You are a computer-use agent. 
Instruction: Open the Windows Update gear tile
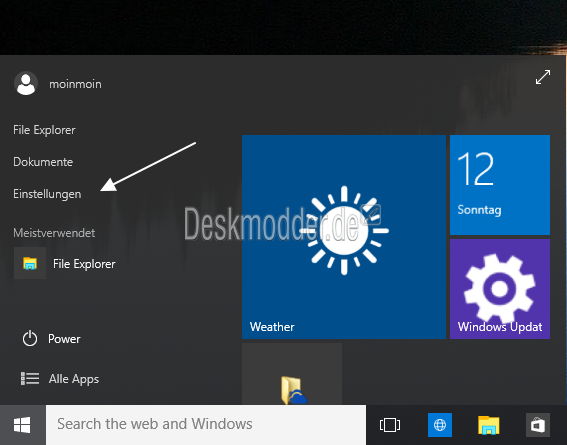[500, 289]
